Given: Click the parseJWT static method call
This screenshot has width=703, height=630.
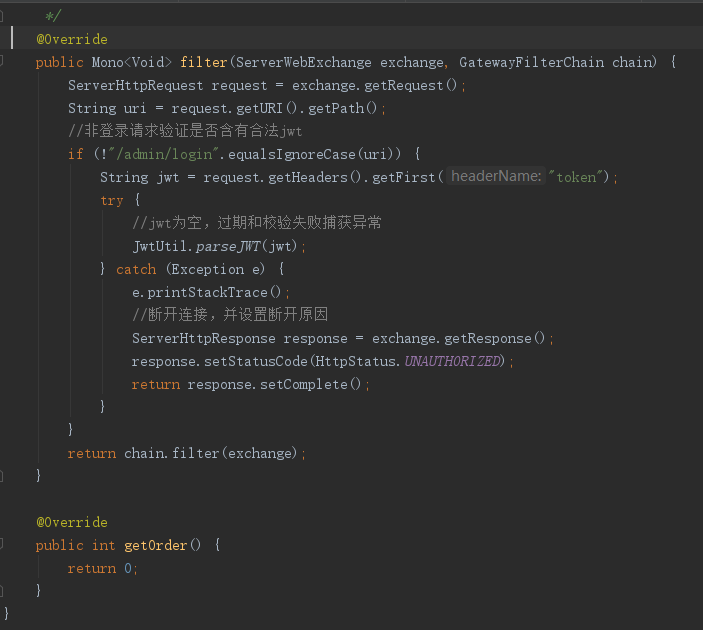Looking at the screenshot, I should [228, 246].
